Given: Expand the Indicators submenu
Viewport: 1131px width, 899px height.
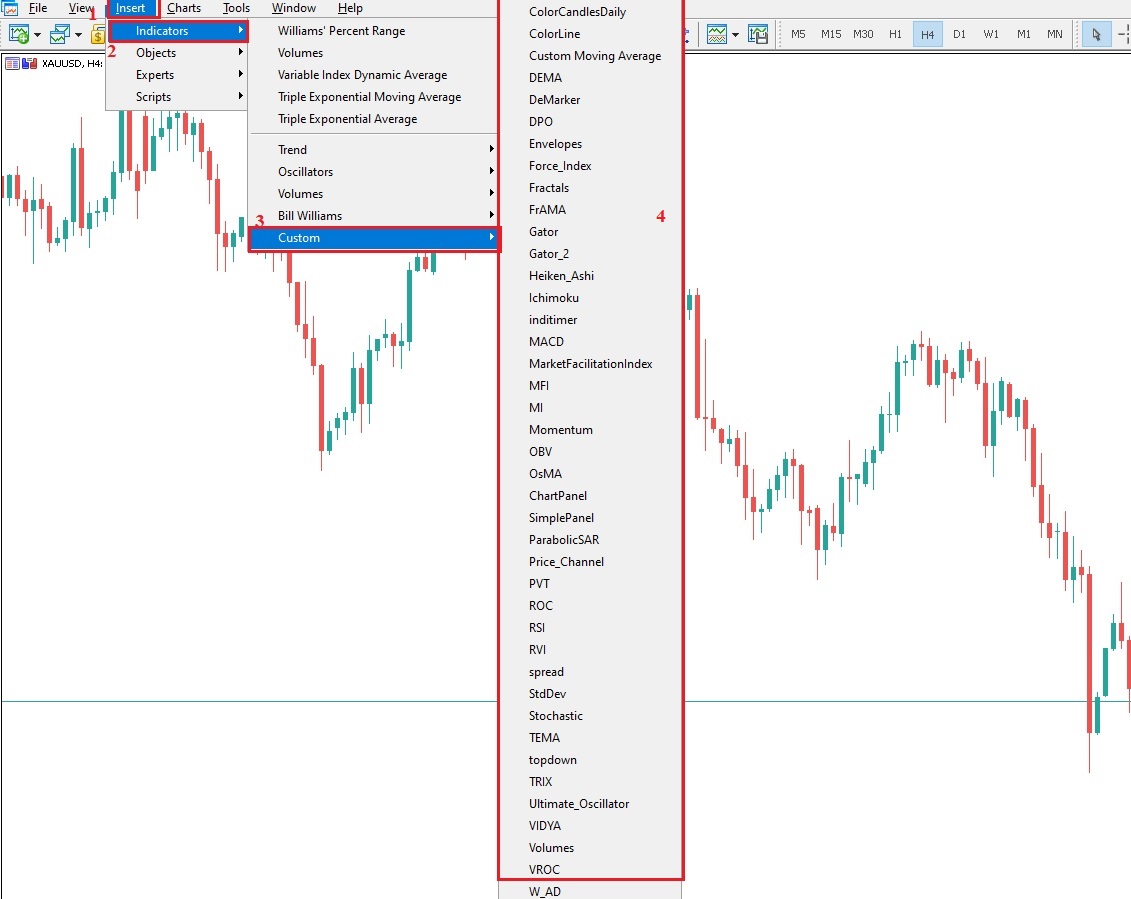Looking at the screenshot, I should 178,31.
